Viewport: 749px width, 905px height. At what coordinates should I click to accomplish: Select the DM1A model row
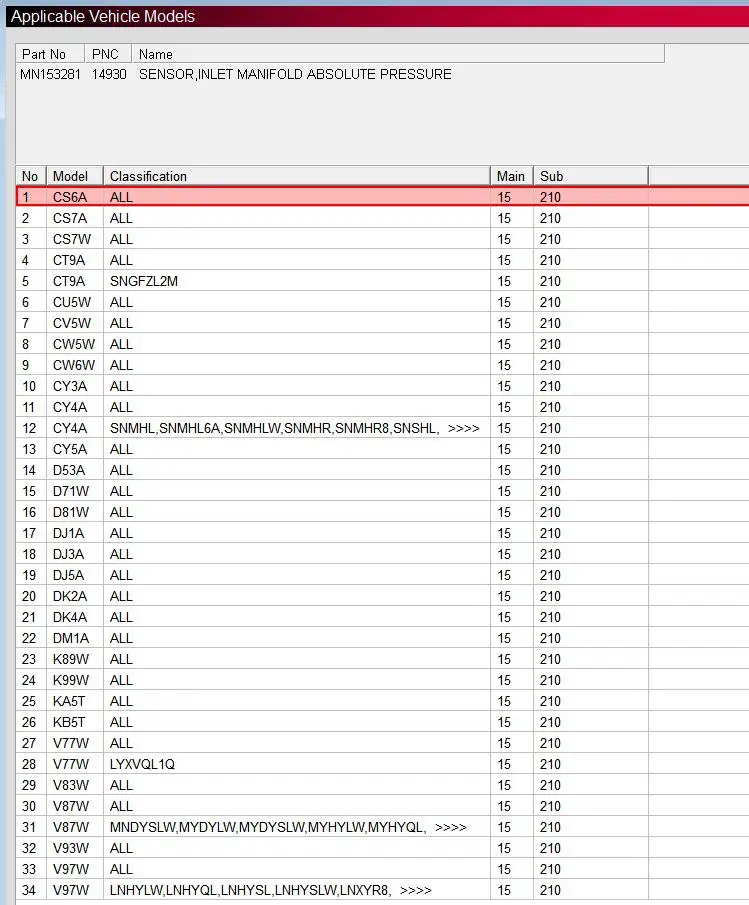coord(383,638)
